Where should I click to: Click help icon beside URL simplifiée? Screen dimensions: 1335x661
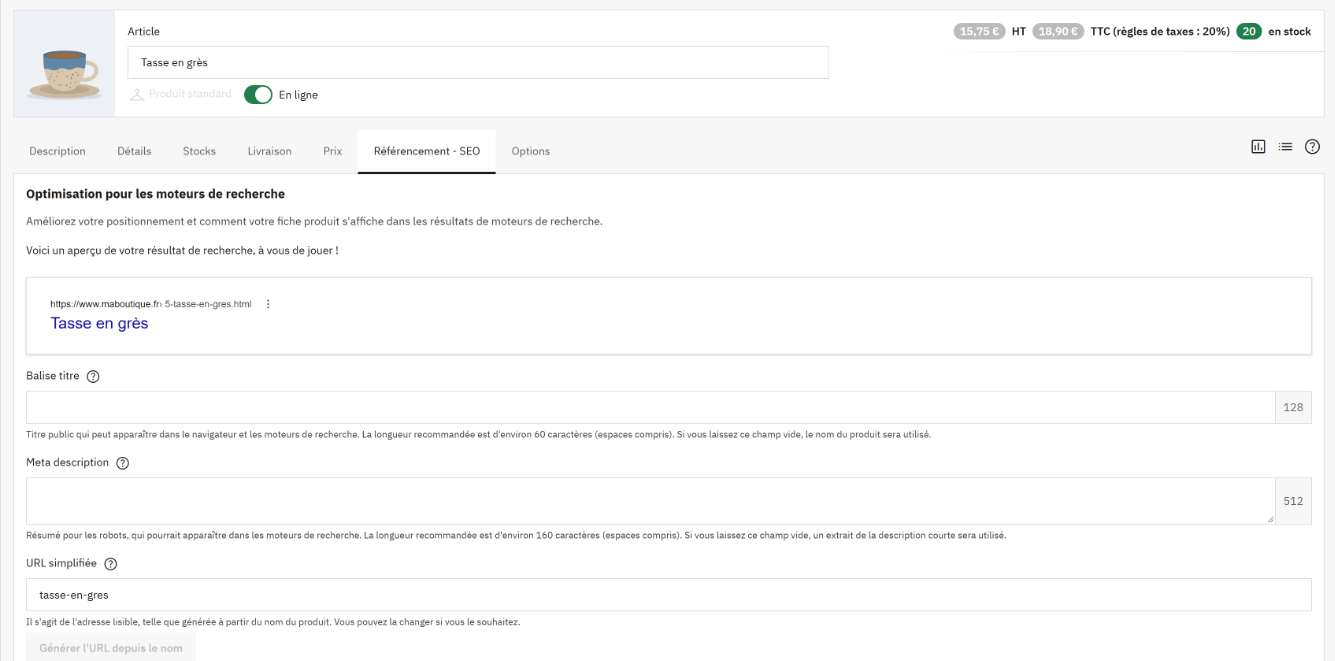[x=111, y=564]
